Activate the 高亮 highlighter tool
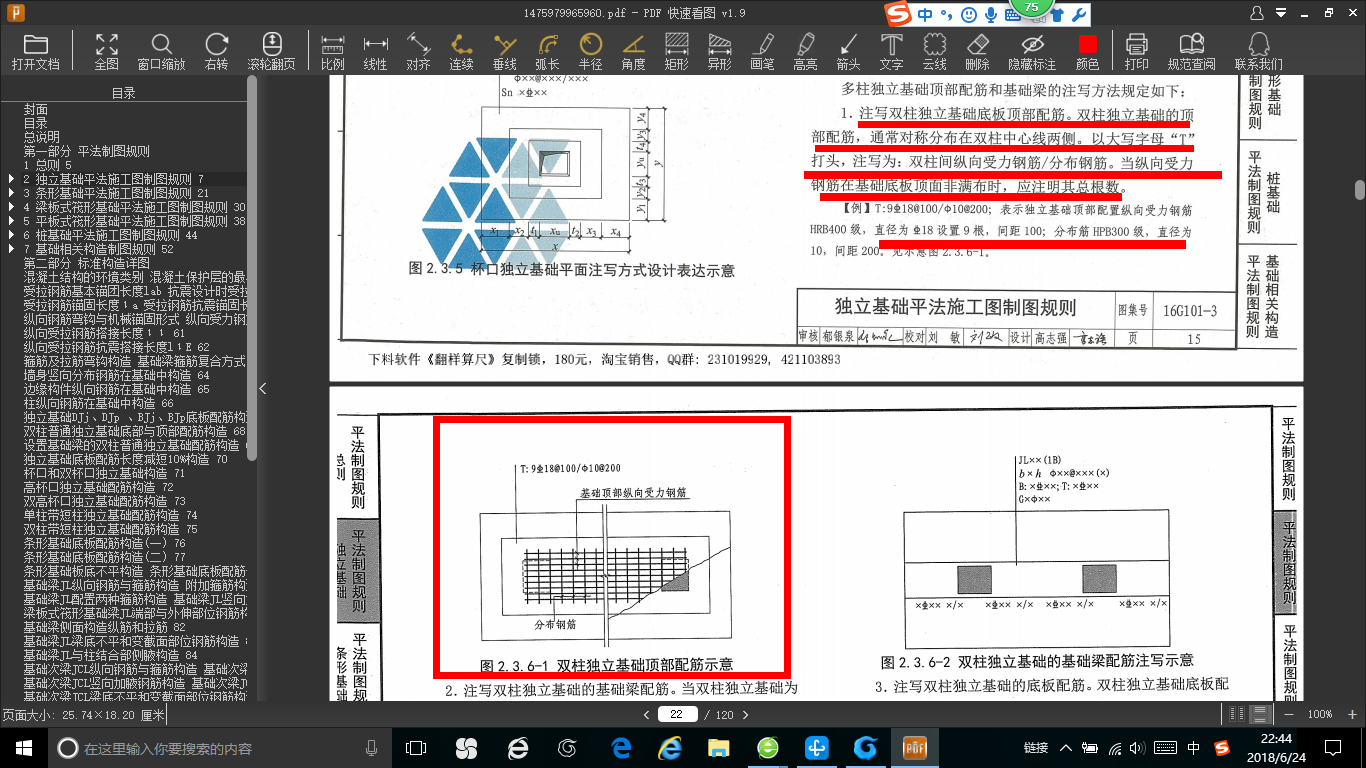The width and height of the screenshot is (1366, 768). pos(805,51)
